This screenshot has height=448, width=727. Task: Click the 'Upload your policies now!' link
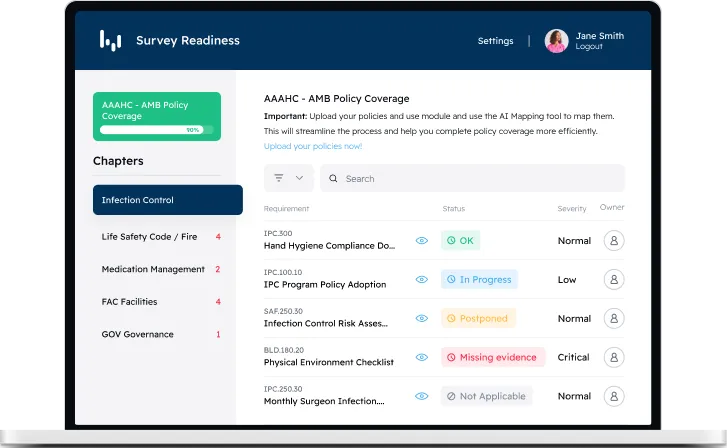[313, 146]
